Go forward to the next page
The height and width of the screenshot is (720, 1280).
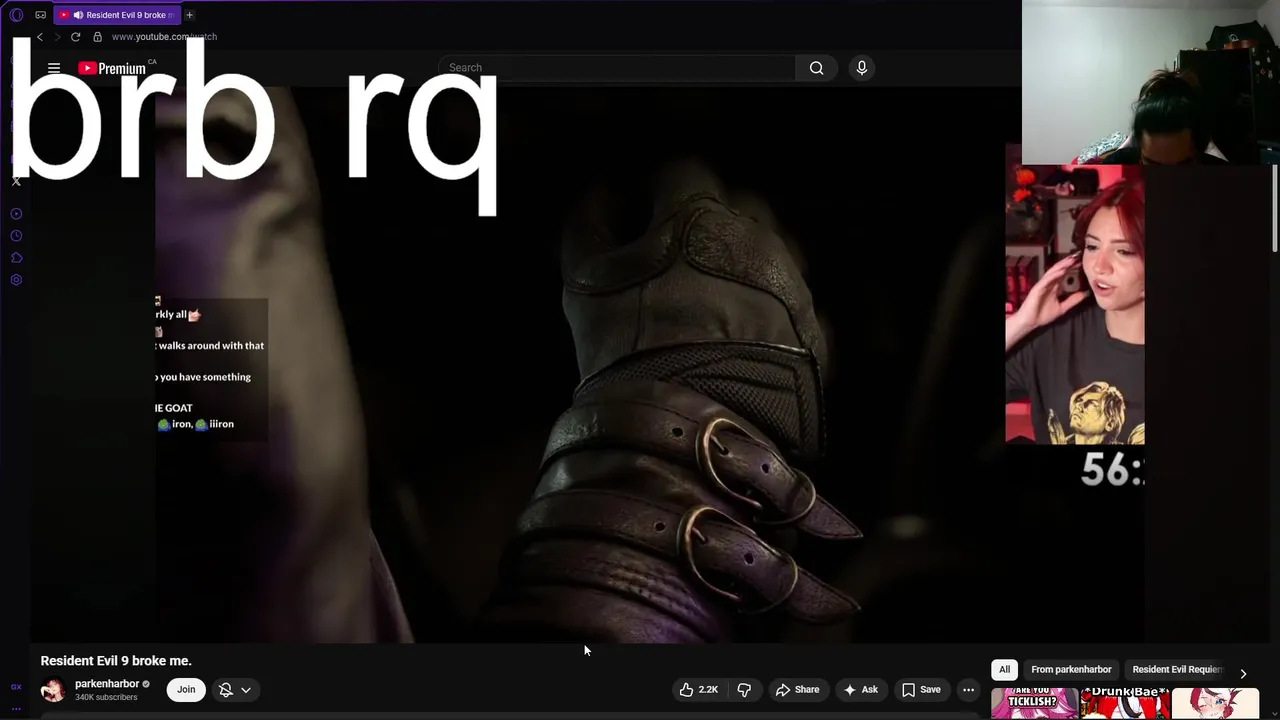coord(57,37)
